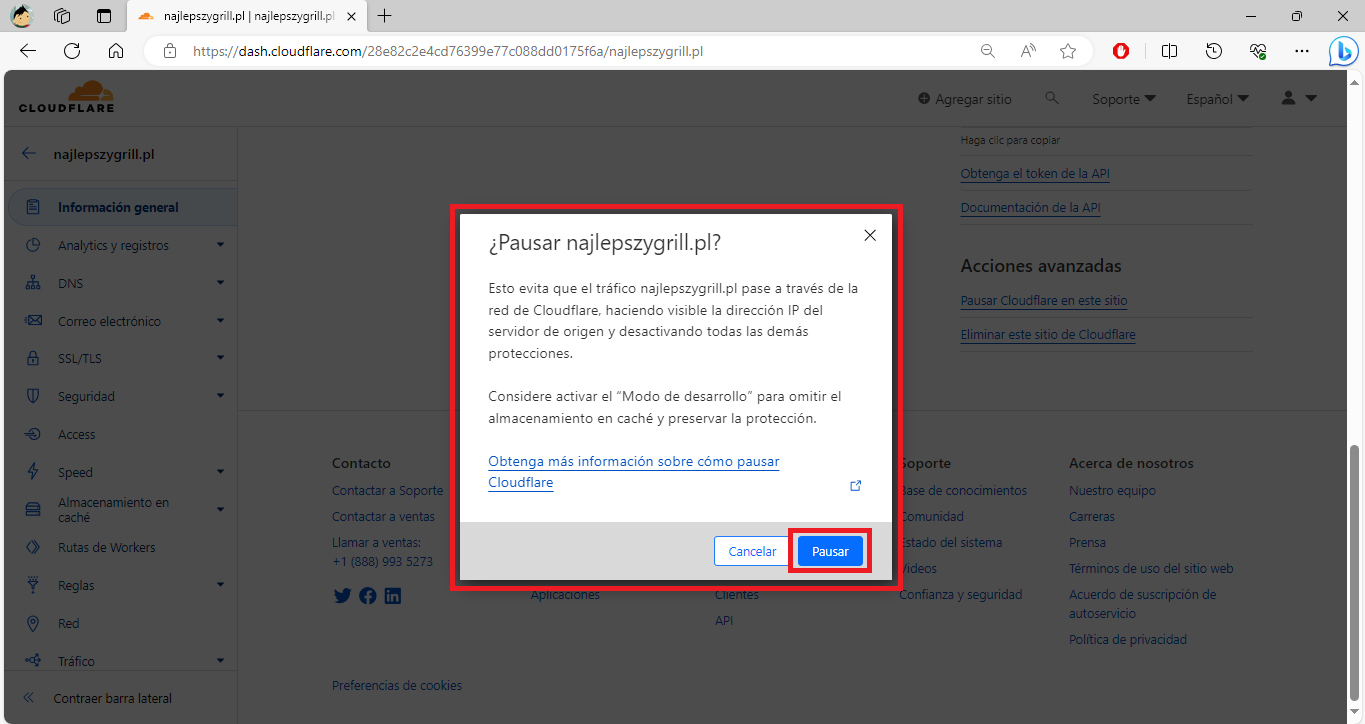Viewport: 1365px width, 724px height.
Task: Expand the Reglas section
Action: [220, 585]
